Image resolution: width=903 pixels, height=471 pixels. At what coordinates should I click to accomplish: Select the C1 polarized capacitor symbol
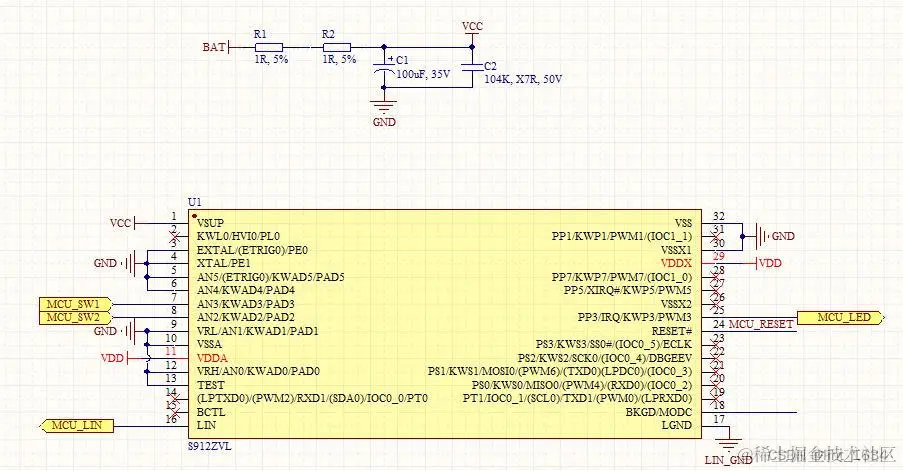tap(384, 67)
